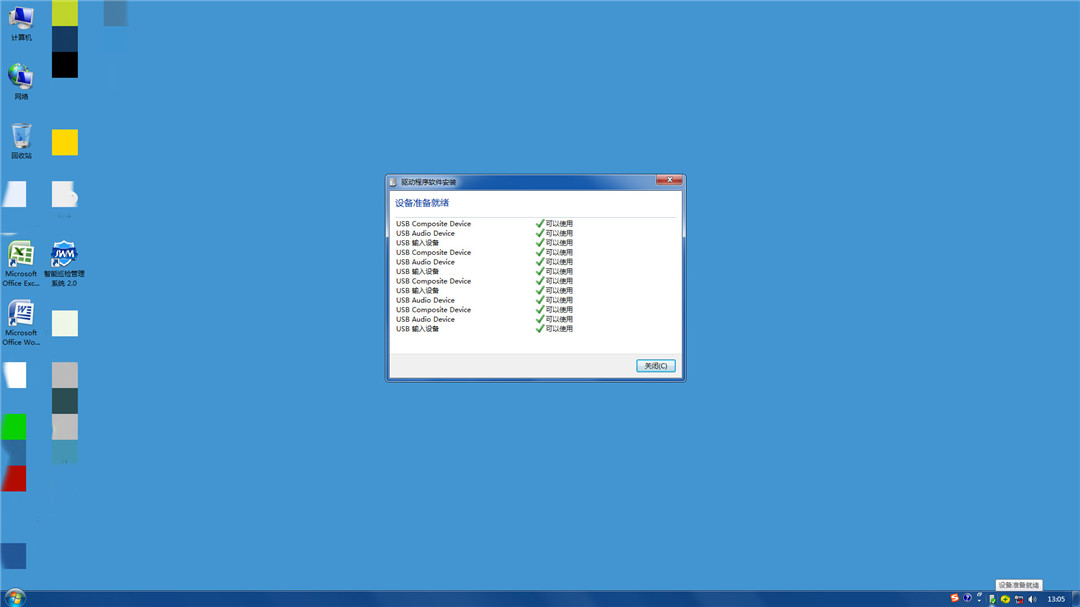
Task: Click the Windows Start orb
Action: point(15,598)
